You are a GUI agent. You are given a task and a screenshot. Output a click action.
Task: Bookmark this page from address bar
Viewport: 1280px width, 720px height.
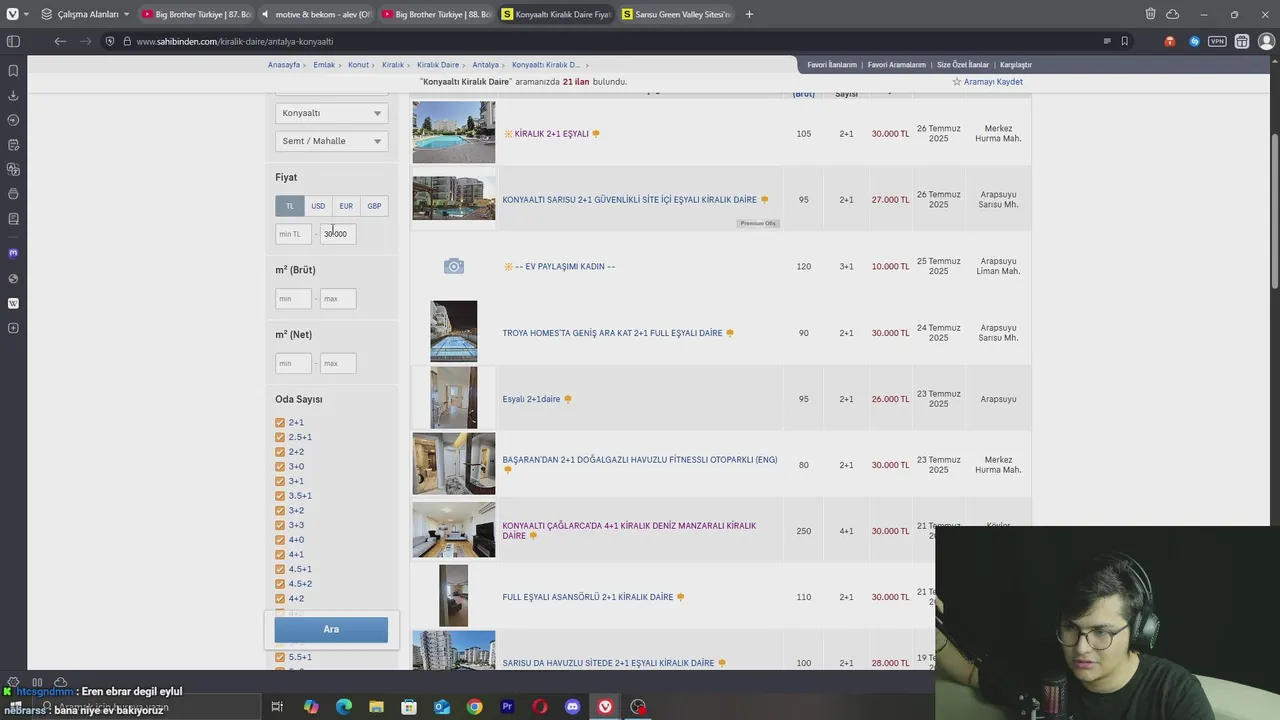1125,41
